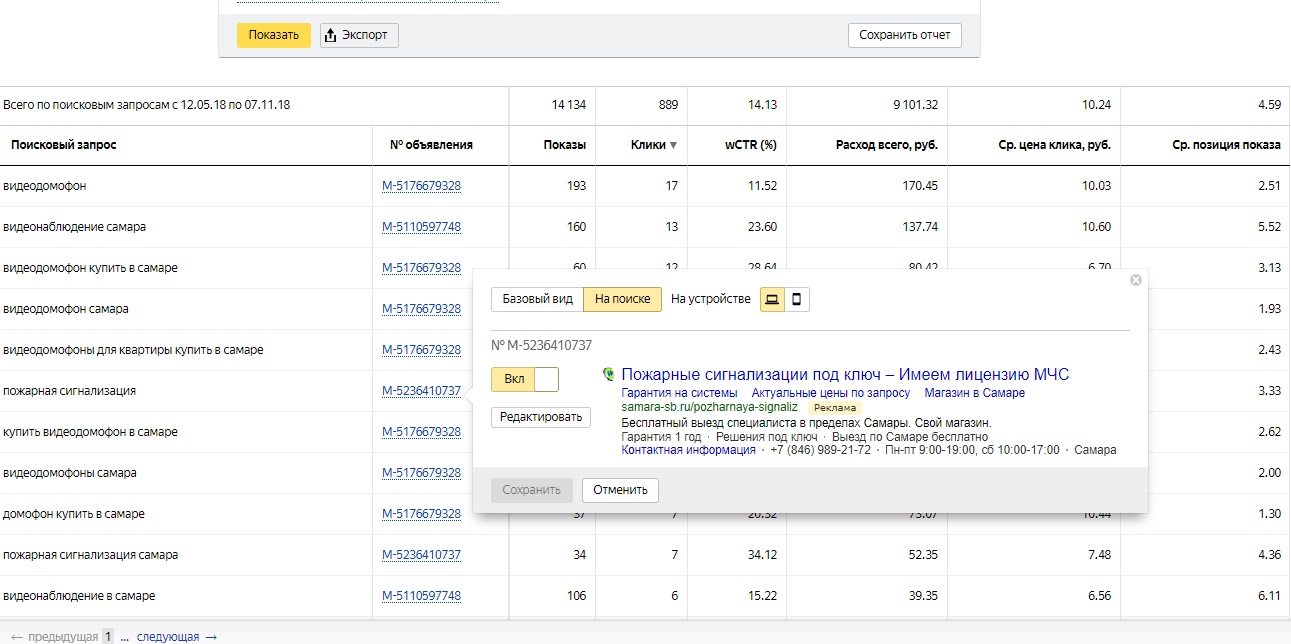Open ad link in видеодомофоны для квартиры row
Image resolution: width=1291 pixels, height=644 pixels.
coord(421,350)
